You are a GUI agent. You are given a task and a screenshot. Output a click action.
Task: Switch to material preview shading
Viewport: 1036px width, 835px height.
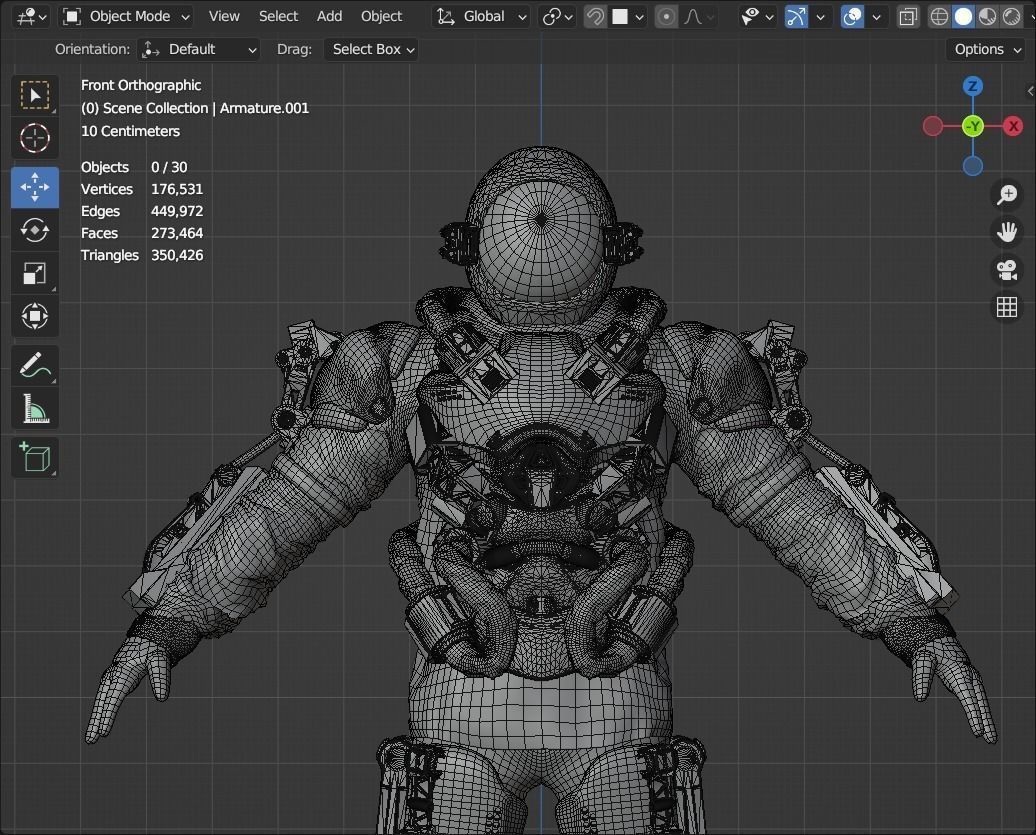click(987, 17)
